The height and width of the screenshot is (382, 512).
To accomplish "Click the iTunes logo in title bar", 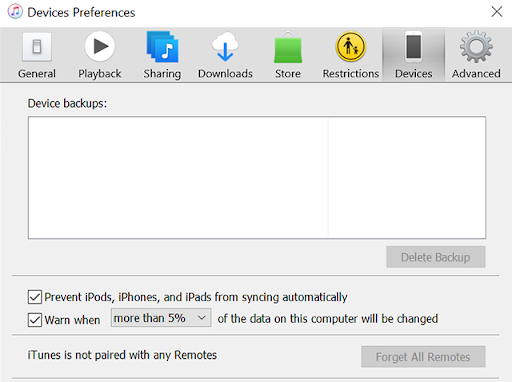I will tap(15, 11).
